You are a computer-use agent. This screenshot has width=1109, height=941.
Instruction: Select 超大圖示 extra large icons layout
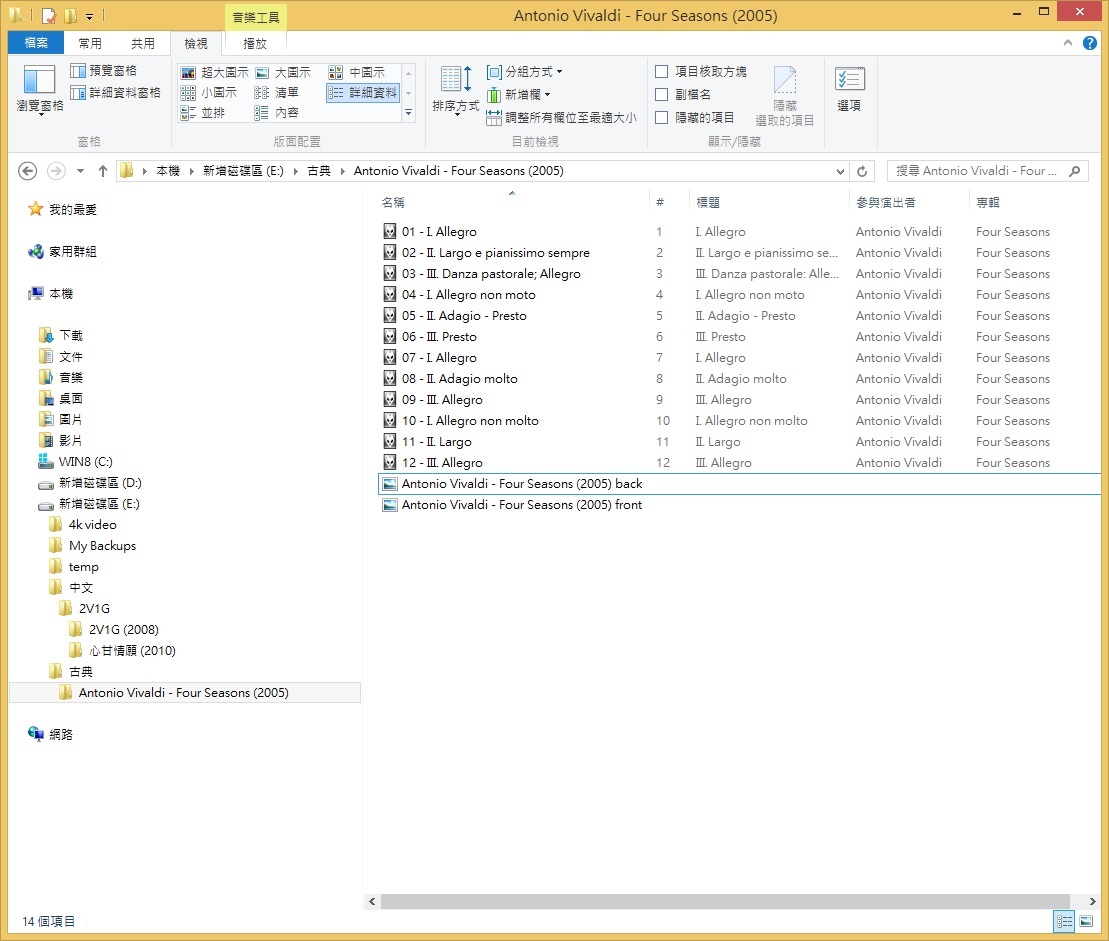[x=214, y=72]
